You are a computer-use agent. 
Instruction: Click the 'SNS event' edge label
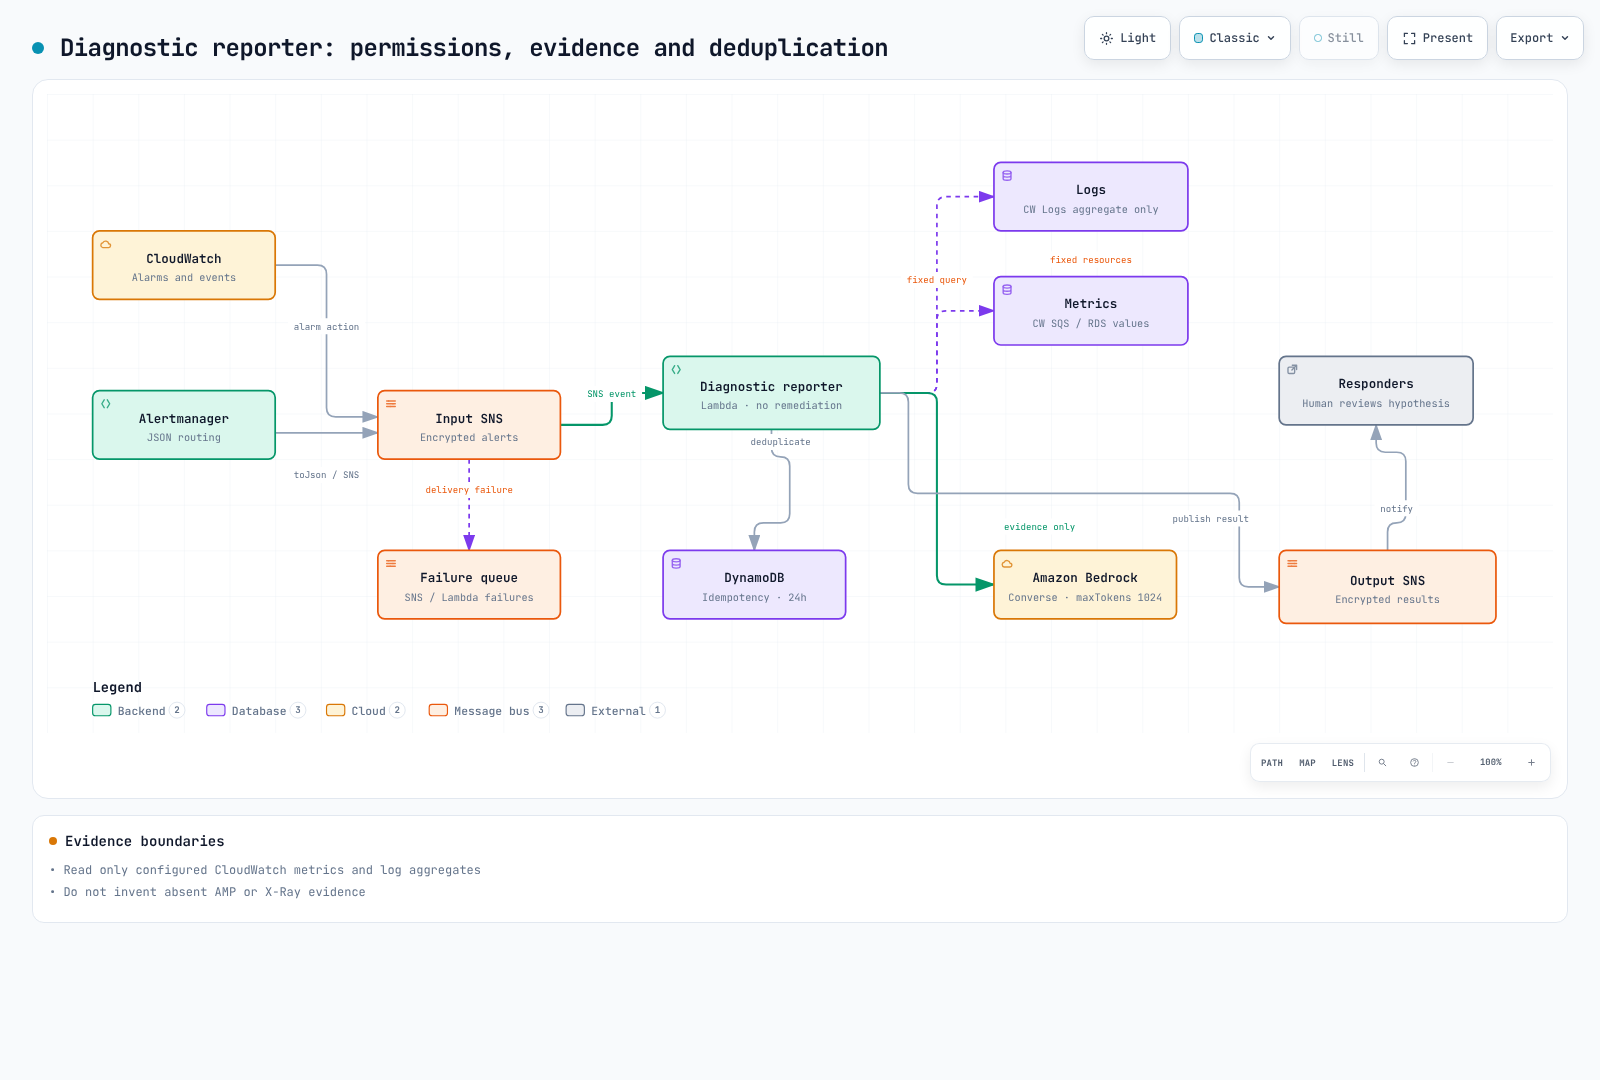point(611,394)
